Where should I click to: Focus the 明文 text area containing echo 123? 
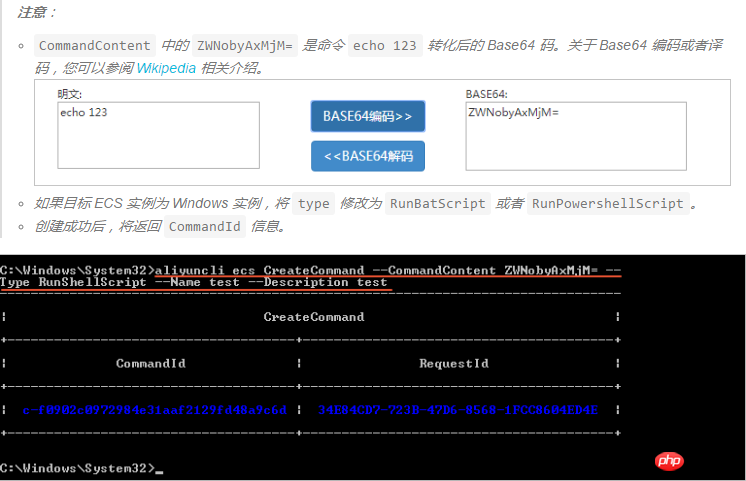coord(158,135)
